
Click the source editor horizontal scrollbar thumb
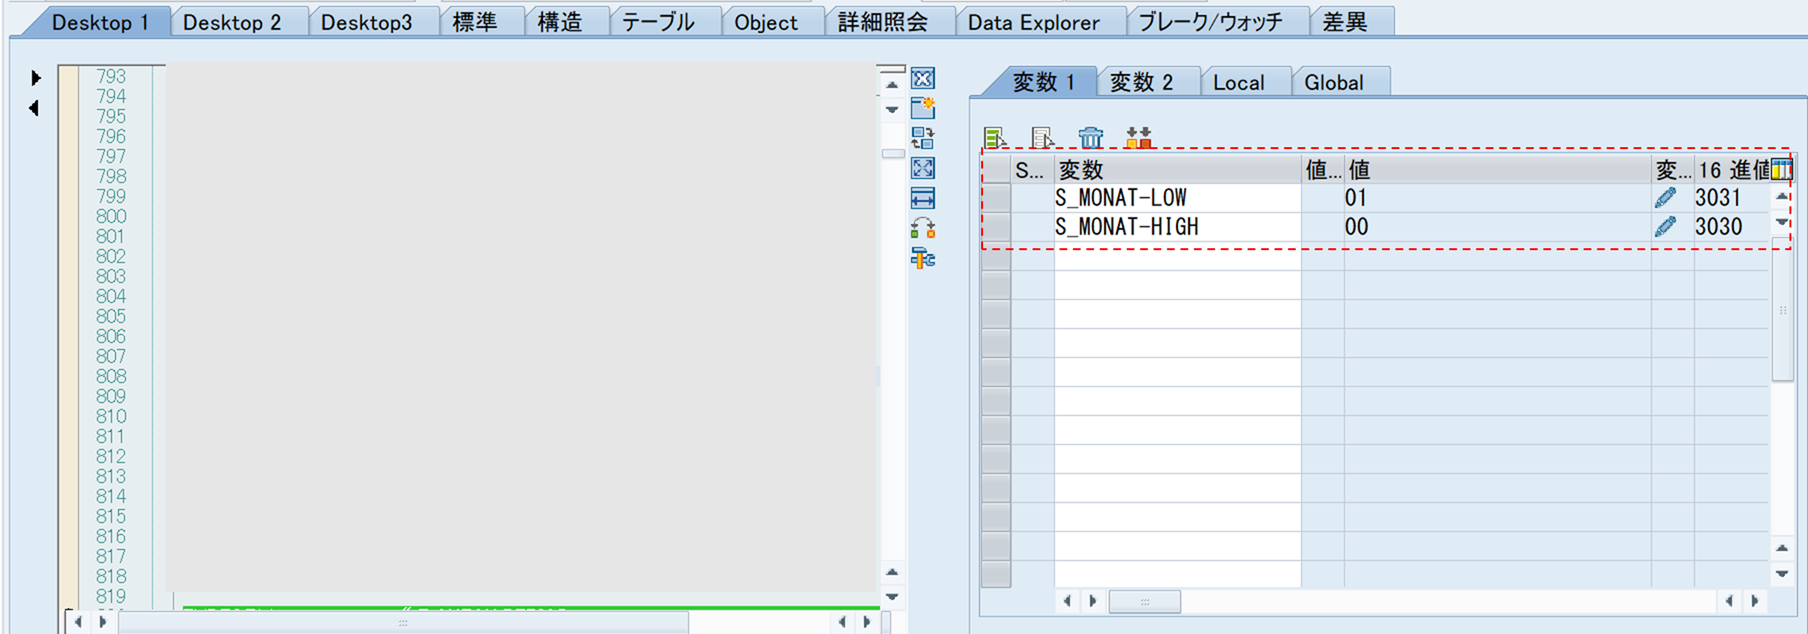tap(403, 622)
